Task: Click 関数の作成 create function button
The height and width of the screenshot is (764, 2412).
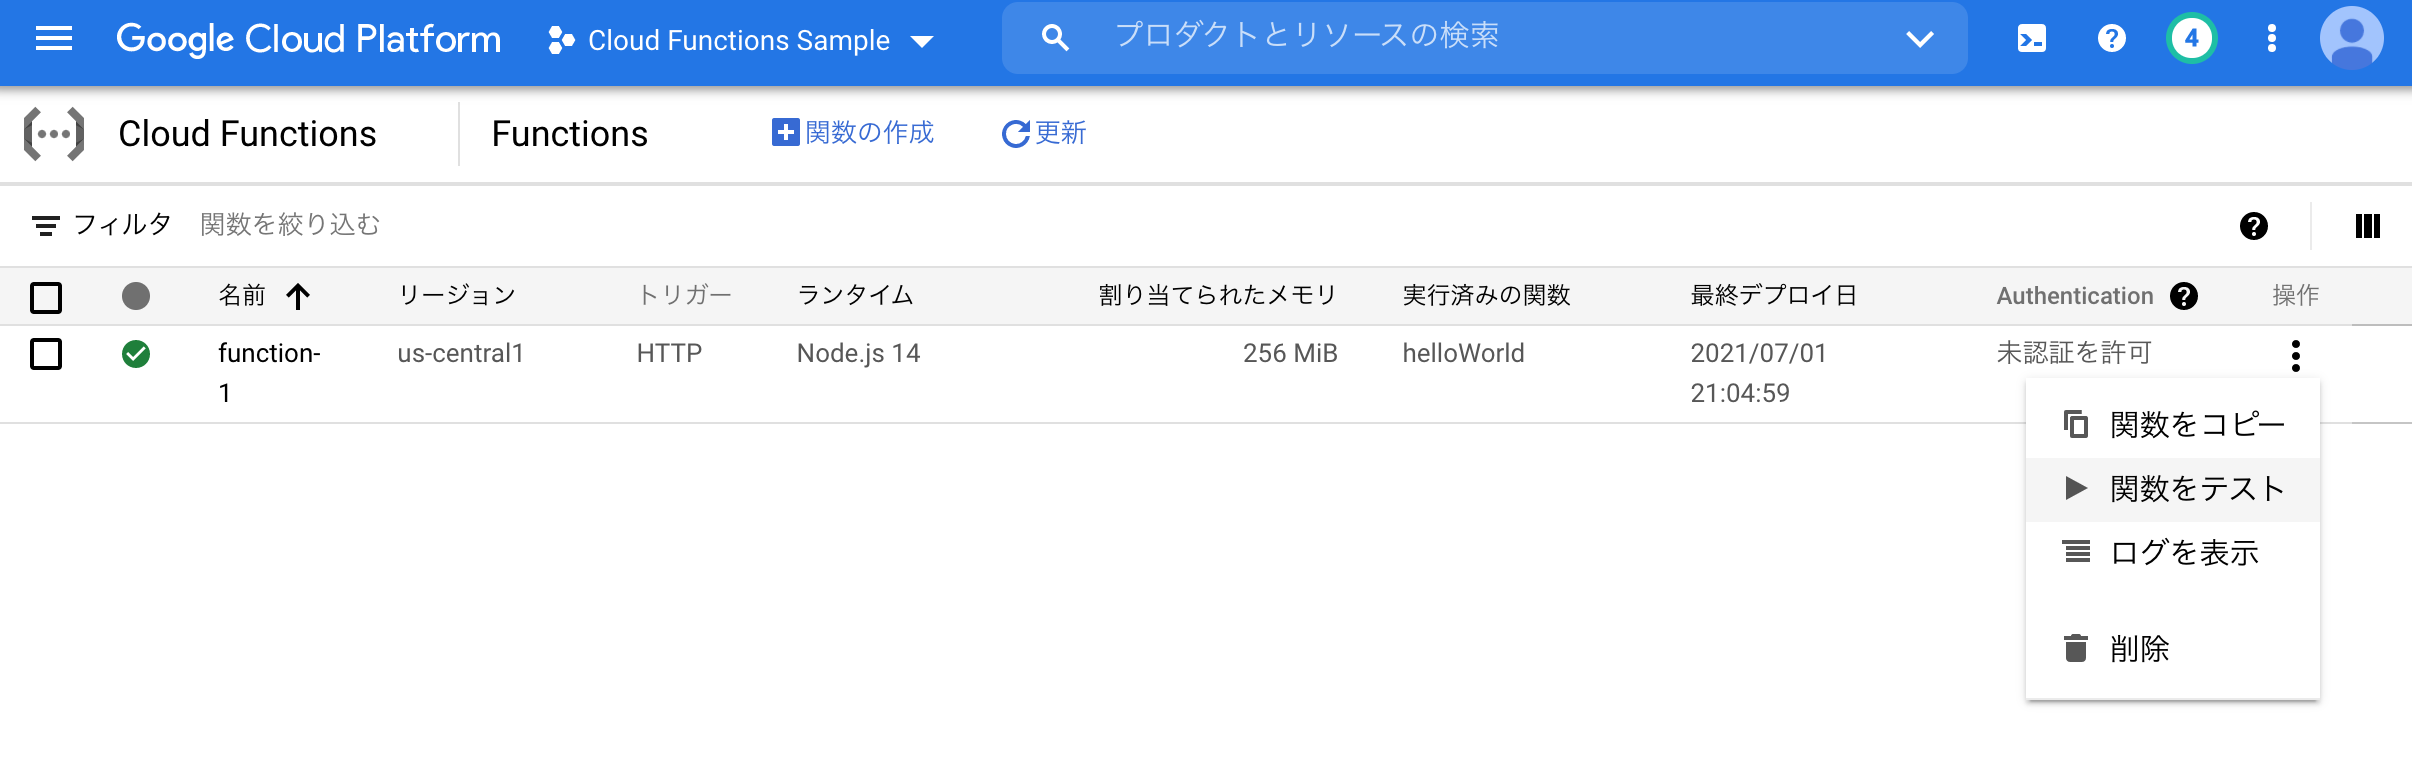Action: click(853, 132)
